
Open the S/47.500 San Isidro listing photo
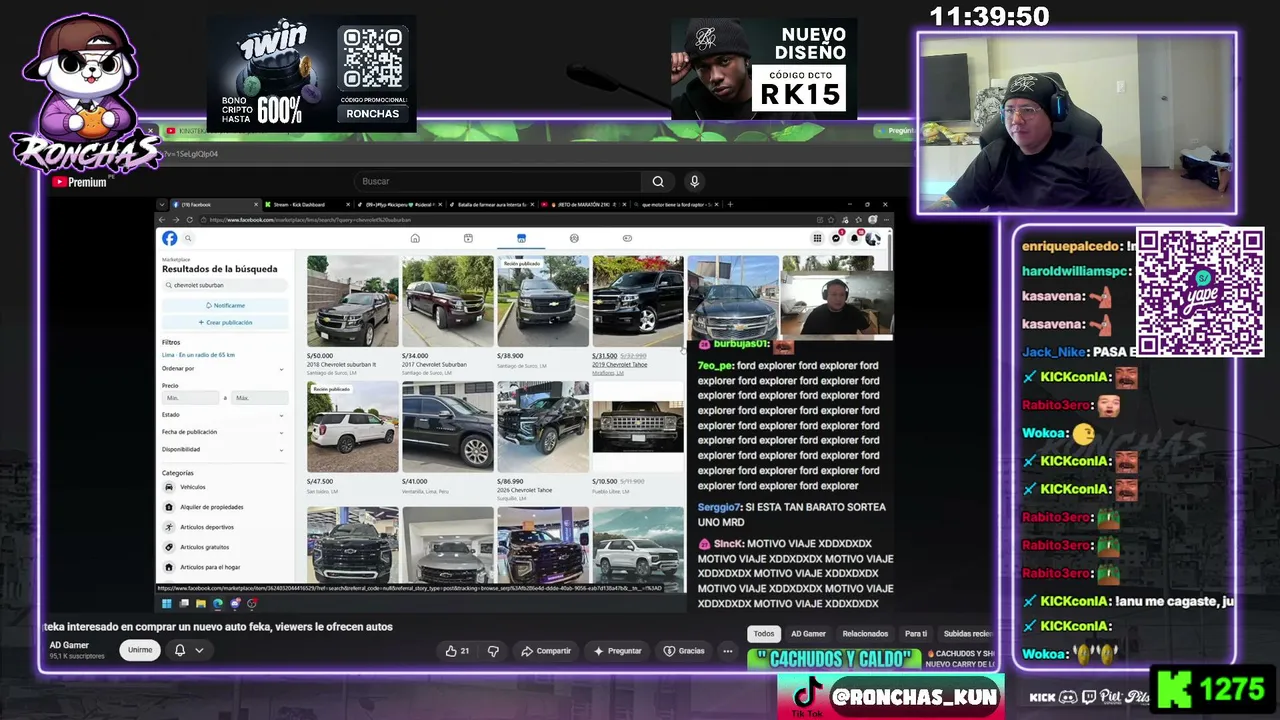click(352, 427)
